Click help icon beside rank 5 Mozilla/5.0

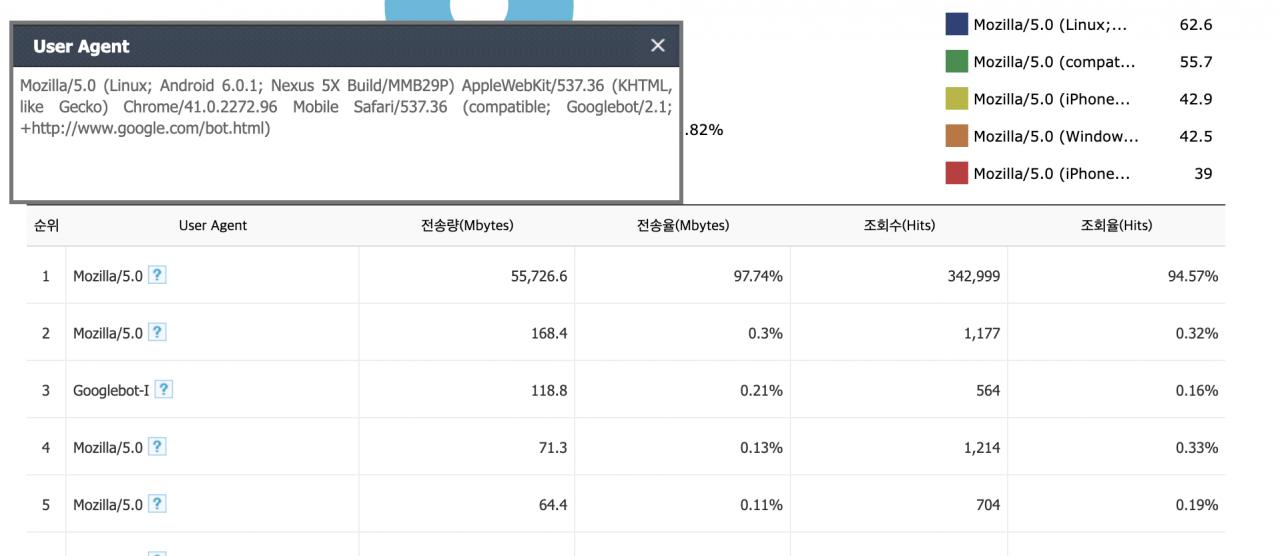point(157,504)
